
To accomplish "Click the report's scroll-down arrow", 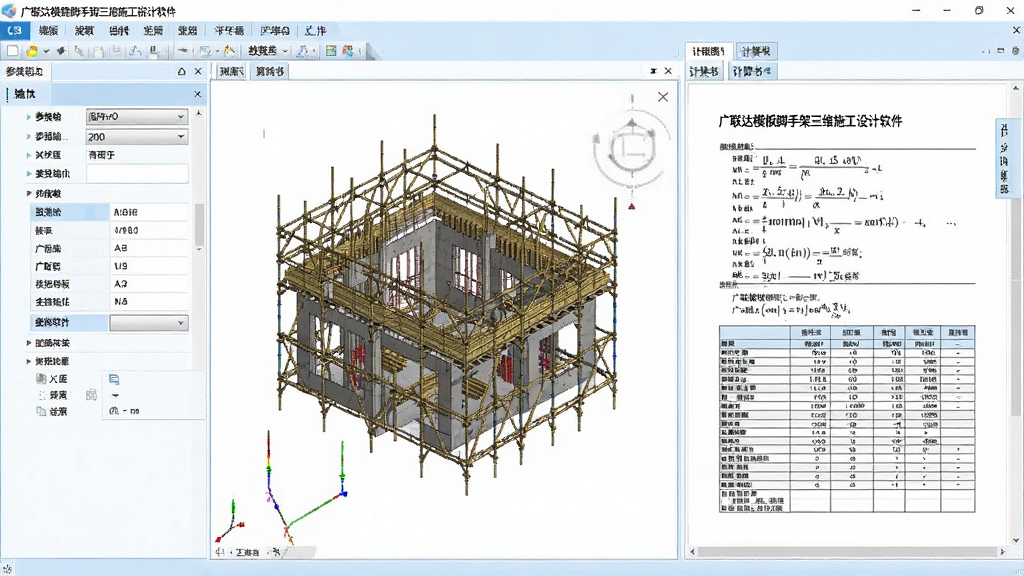I will coord(1016,540).
